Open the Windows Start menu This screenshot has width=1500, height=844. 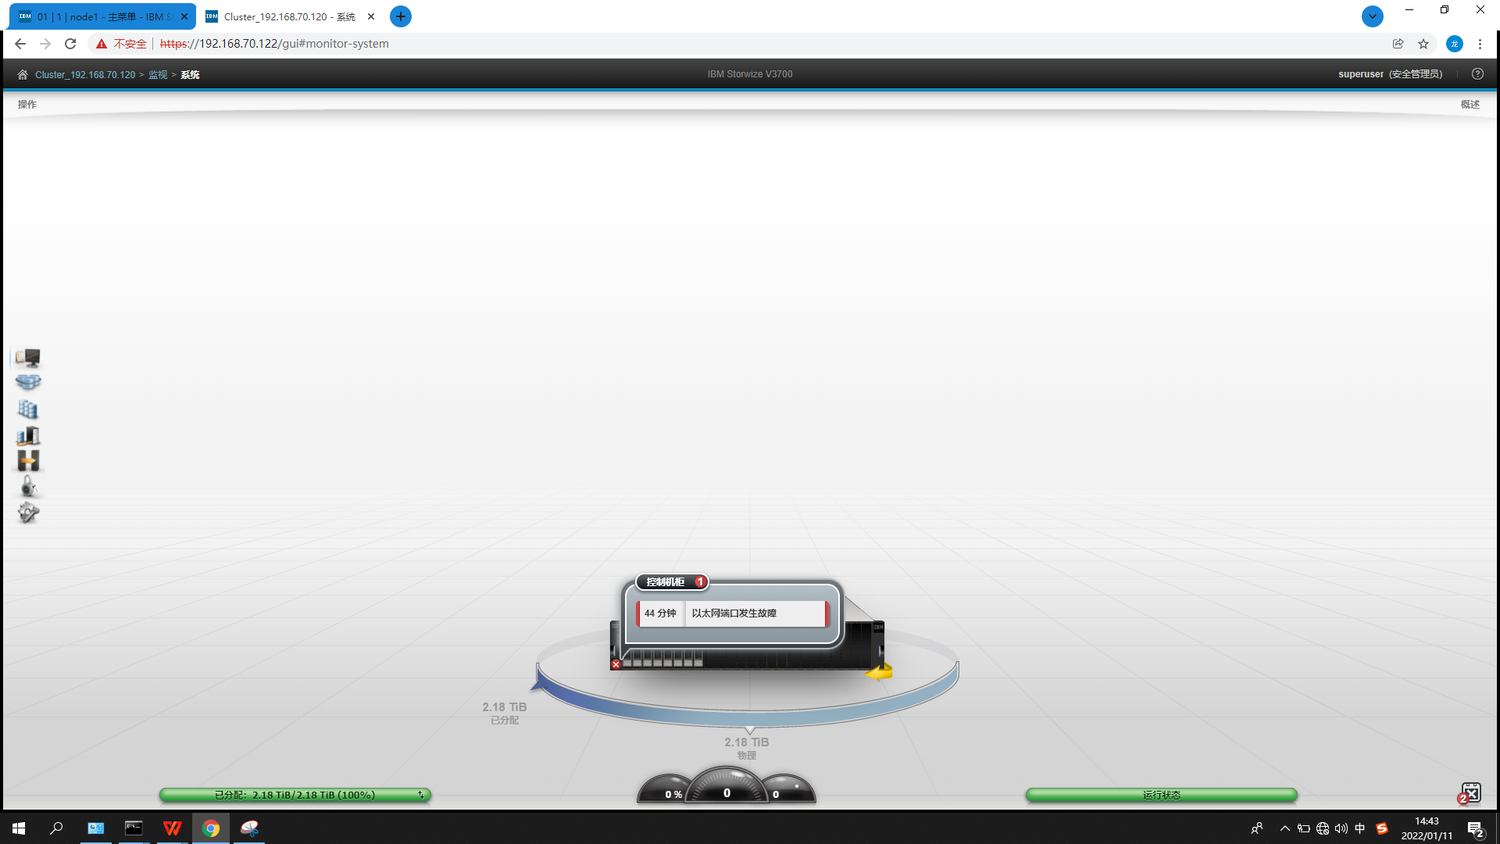[18, 828]
